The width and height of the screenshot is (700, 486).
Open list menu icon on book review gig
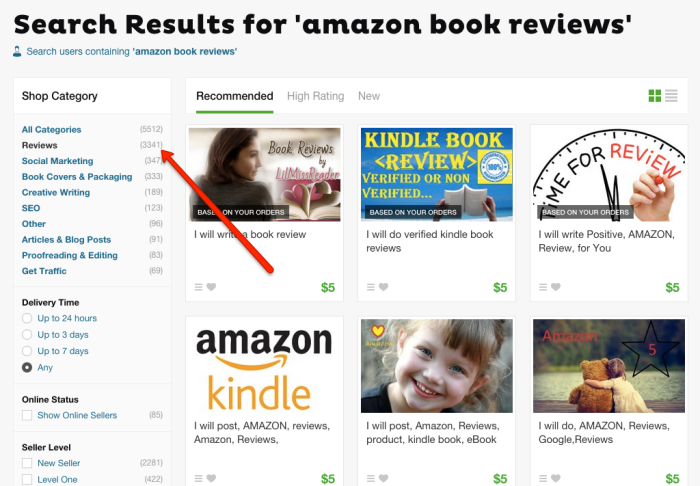(x=199, y=287)
